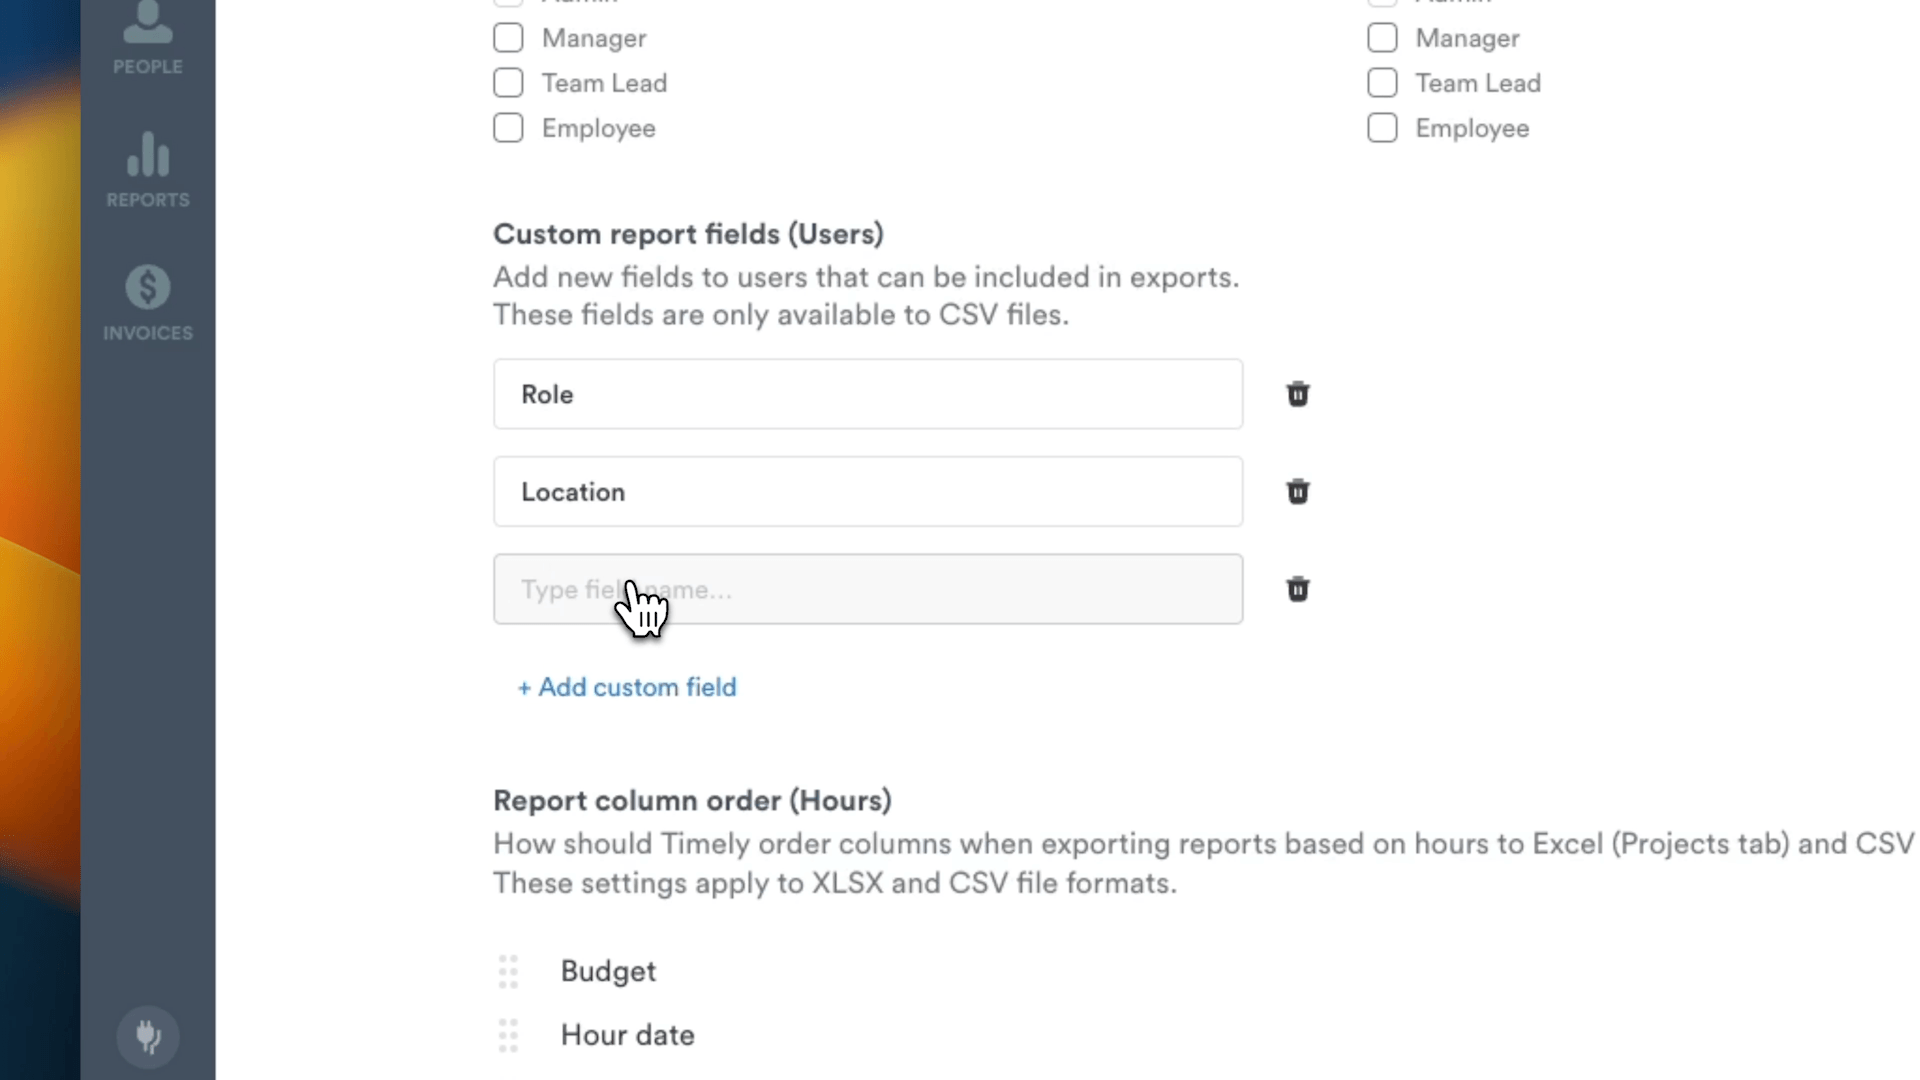Check the right Employee checkbox
The width and height of the screenshot is (1920, 1080).
(x=1382, y=128)
